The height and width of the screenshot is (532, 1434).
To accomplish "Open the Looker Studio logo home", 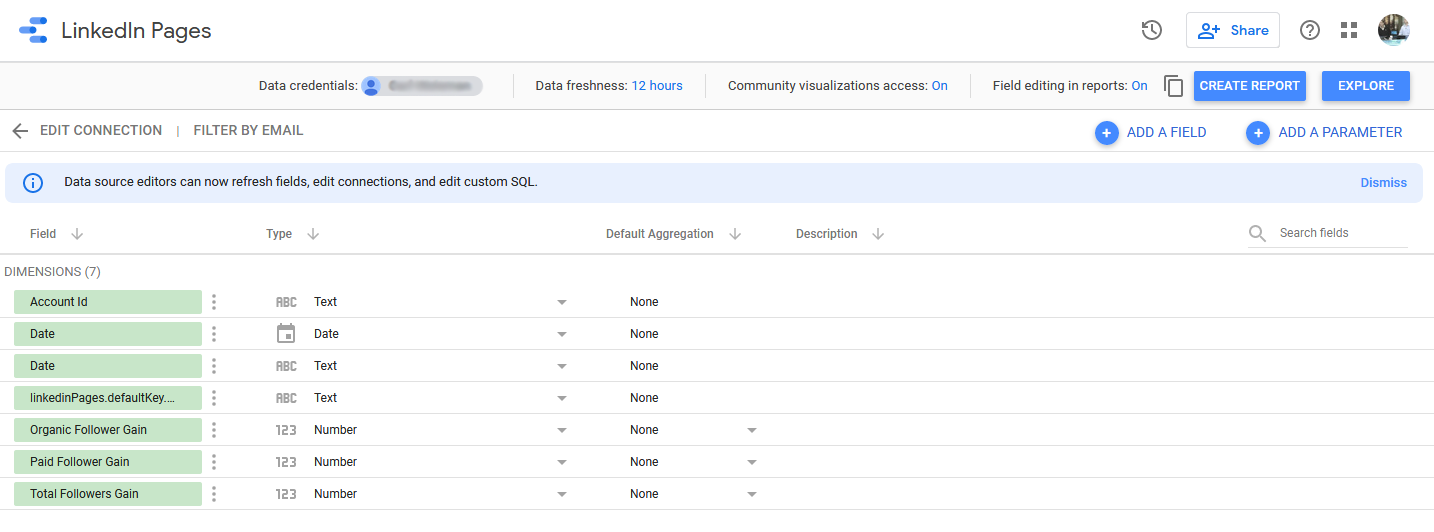I will [x=33, y=30].
